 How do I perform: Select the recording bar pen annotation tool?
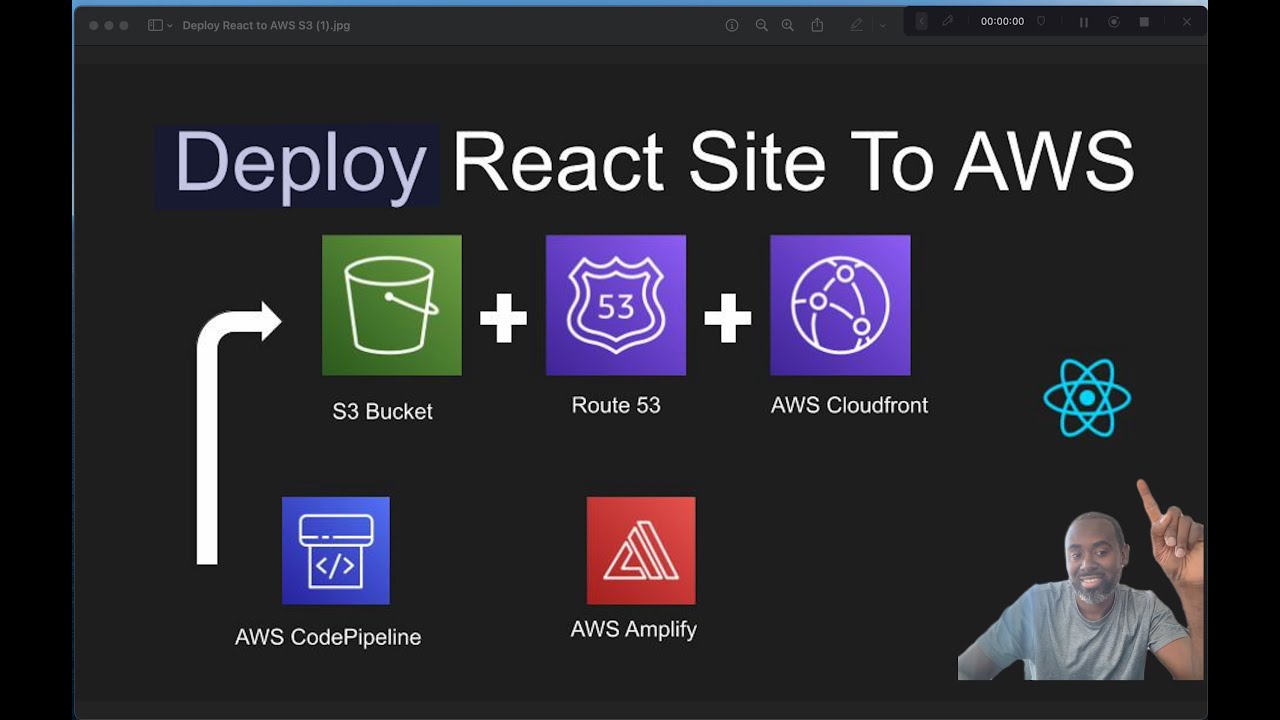click(947, 21)
